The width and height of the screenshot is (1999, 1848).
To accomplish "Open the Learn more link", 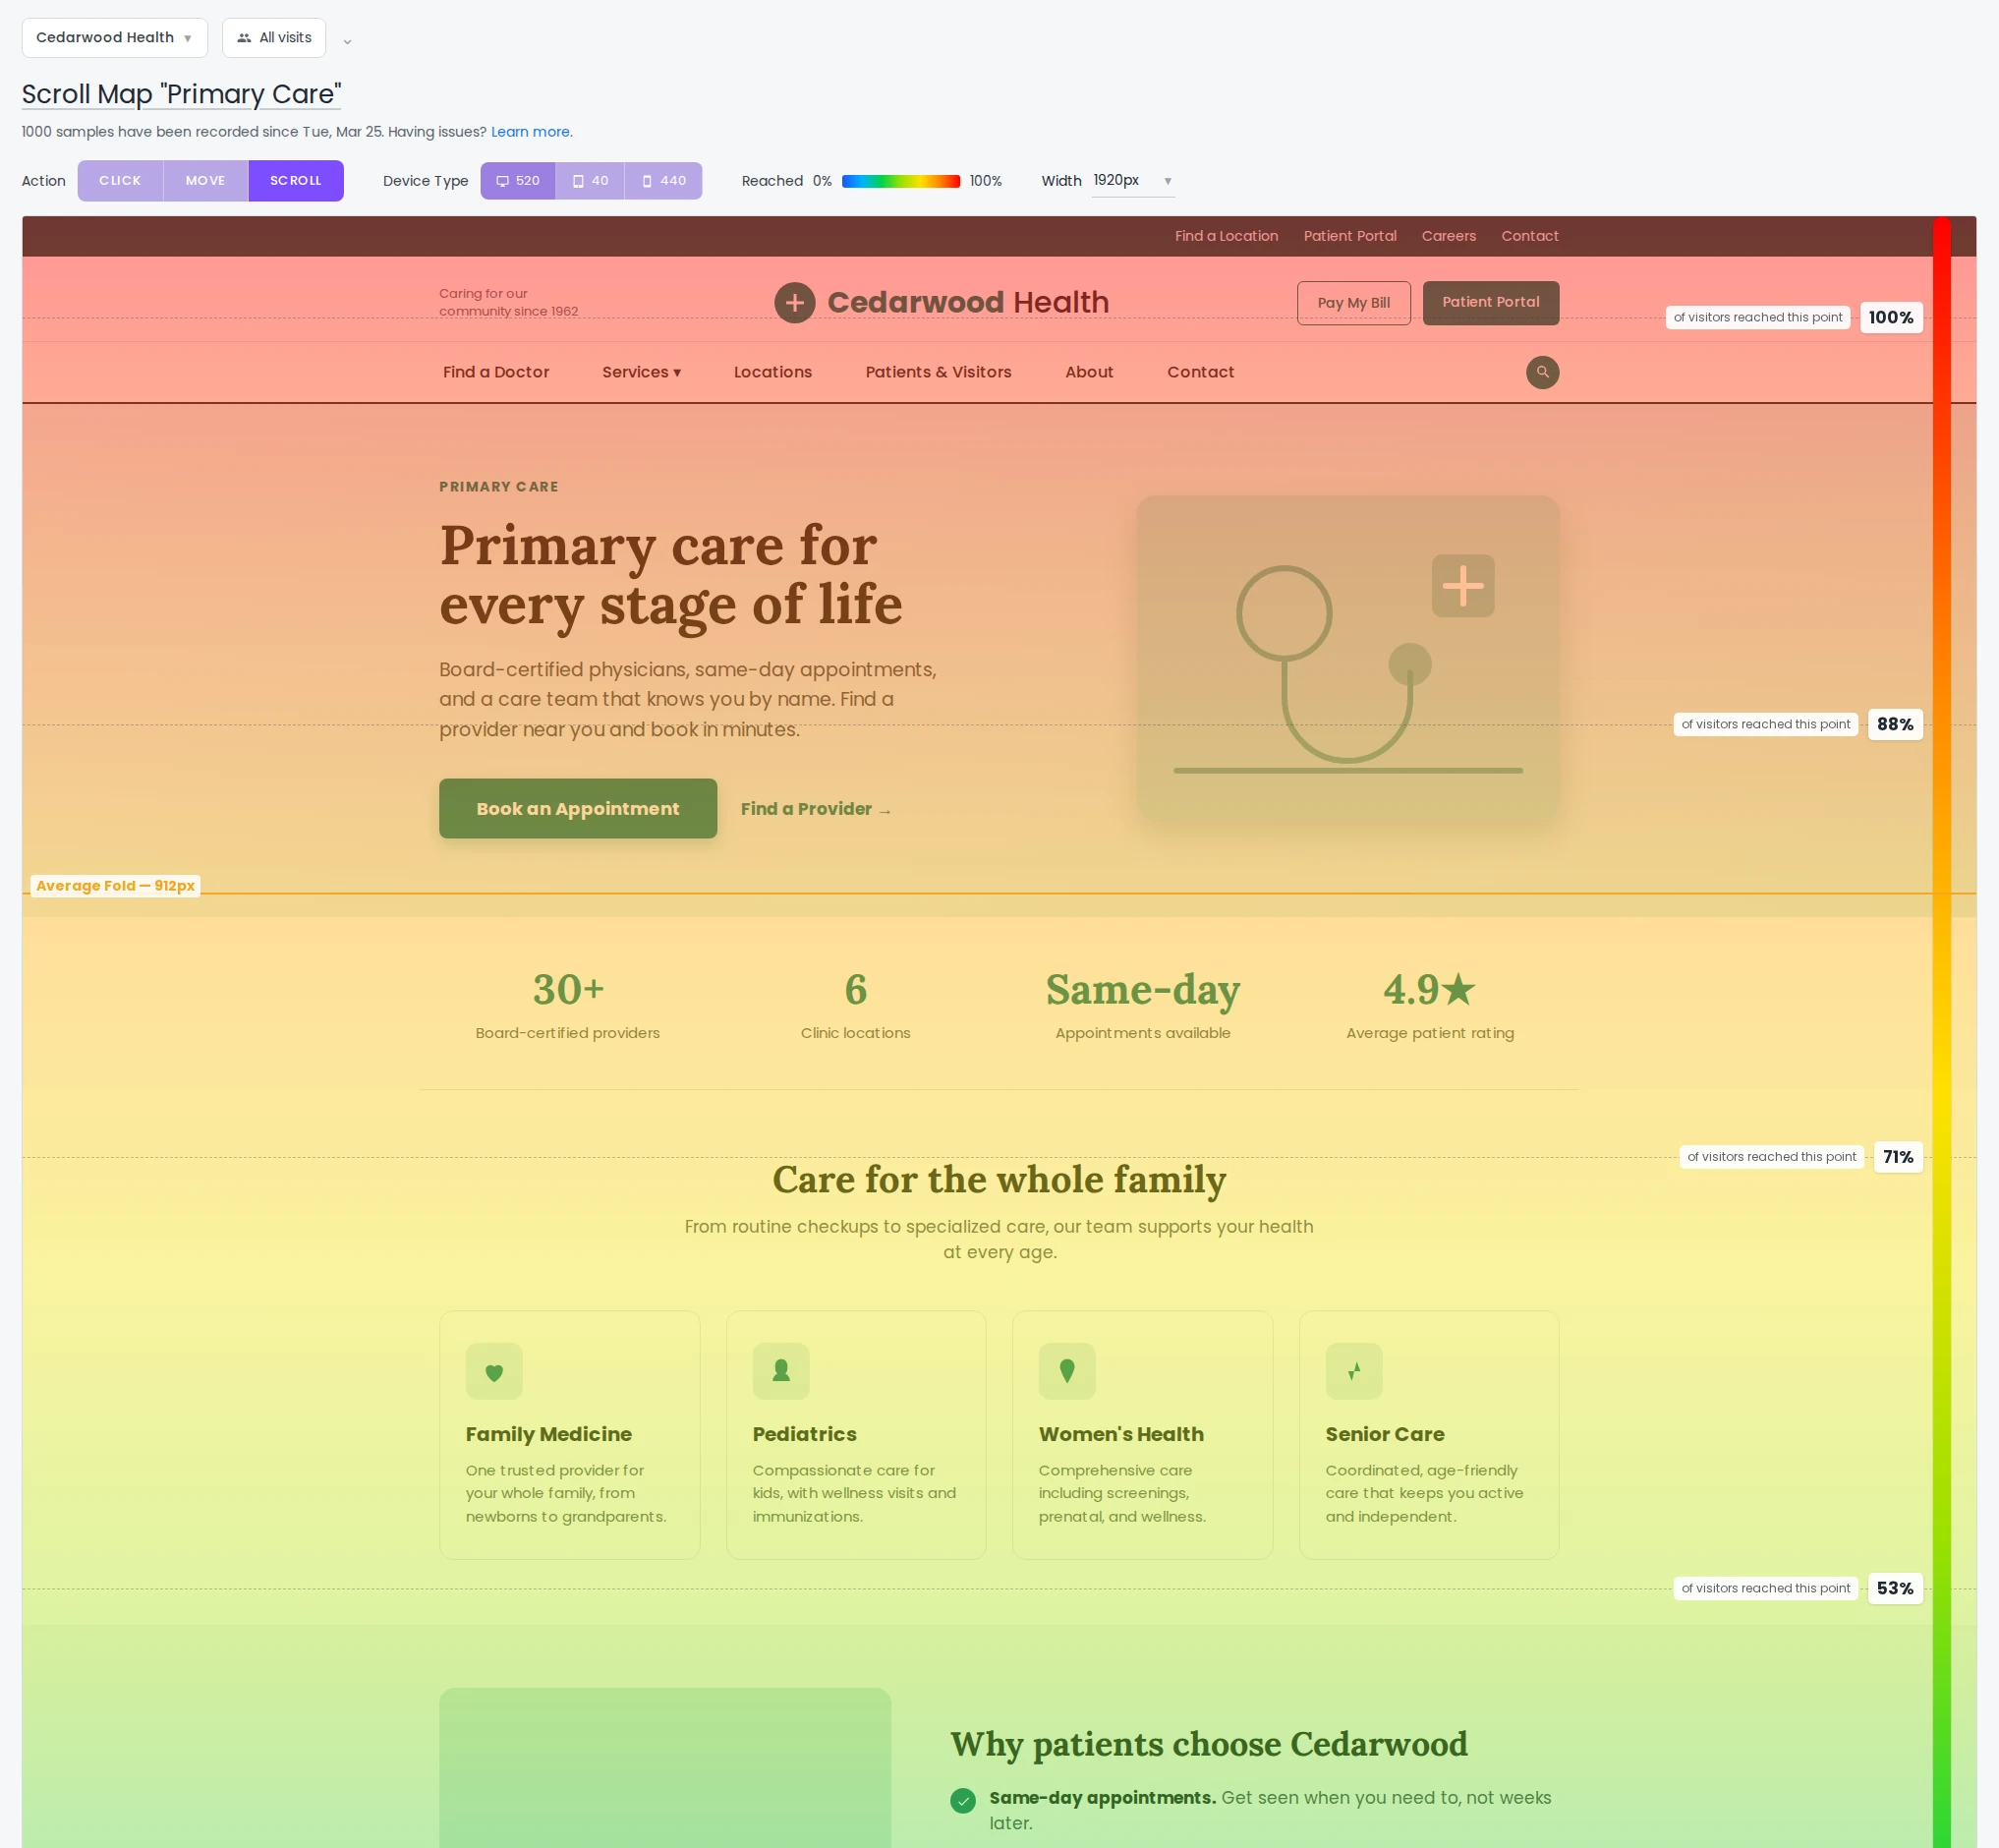I will pyautogui.click(x=531, y=132).
